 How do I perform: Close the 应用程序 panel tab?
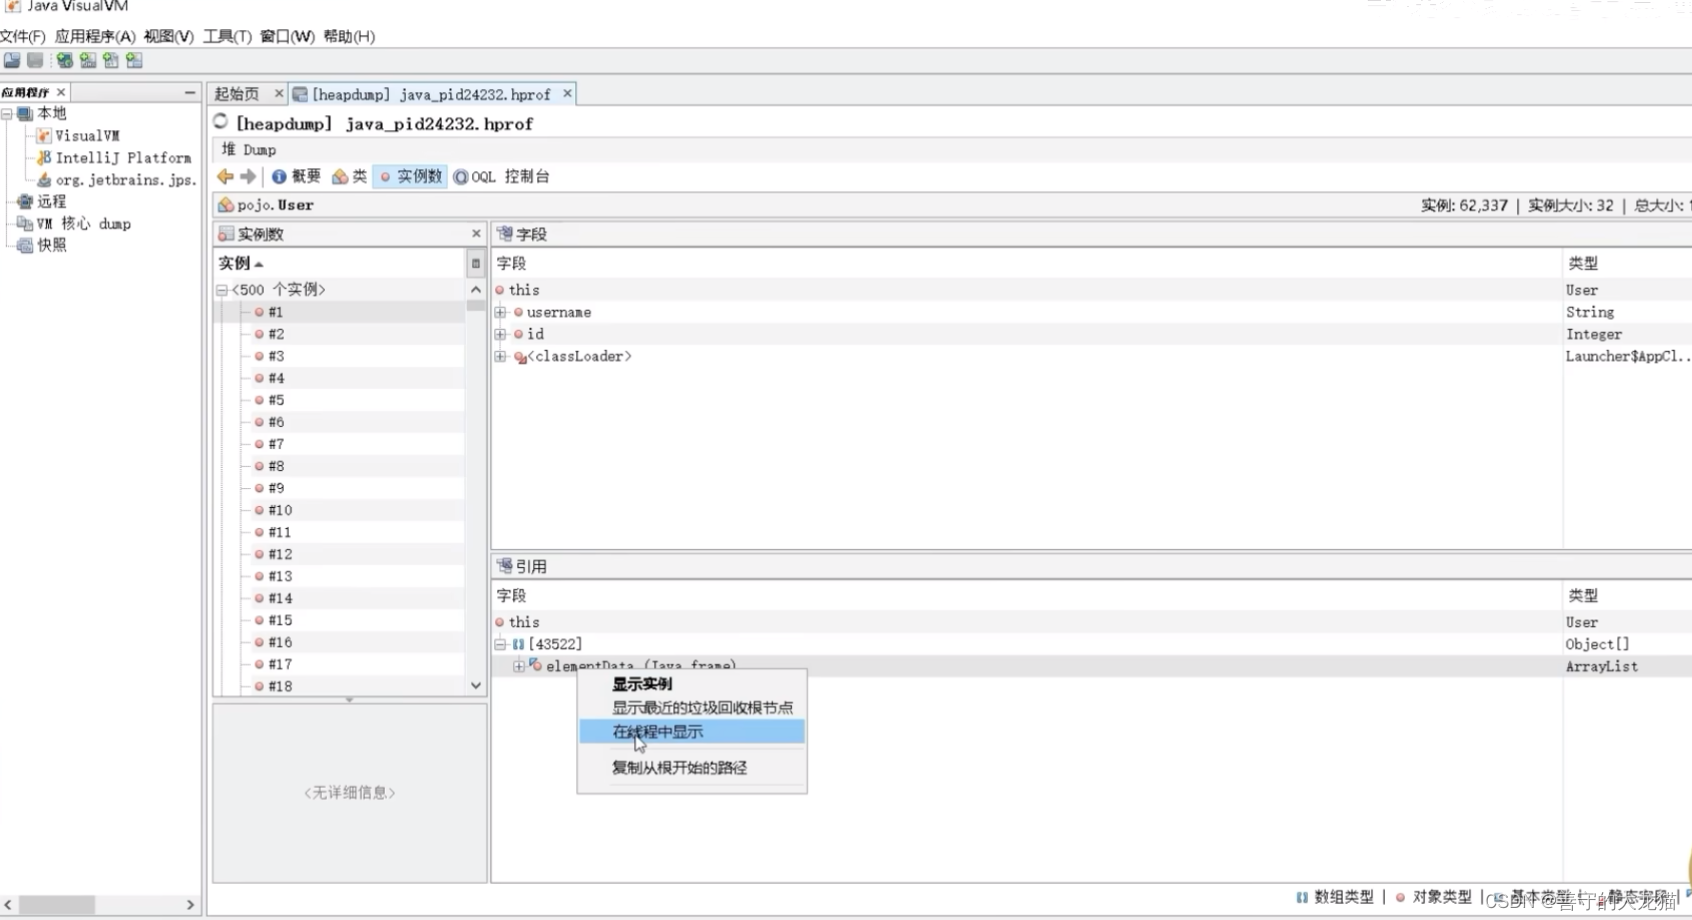click(x=61, y=92)
